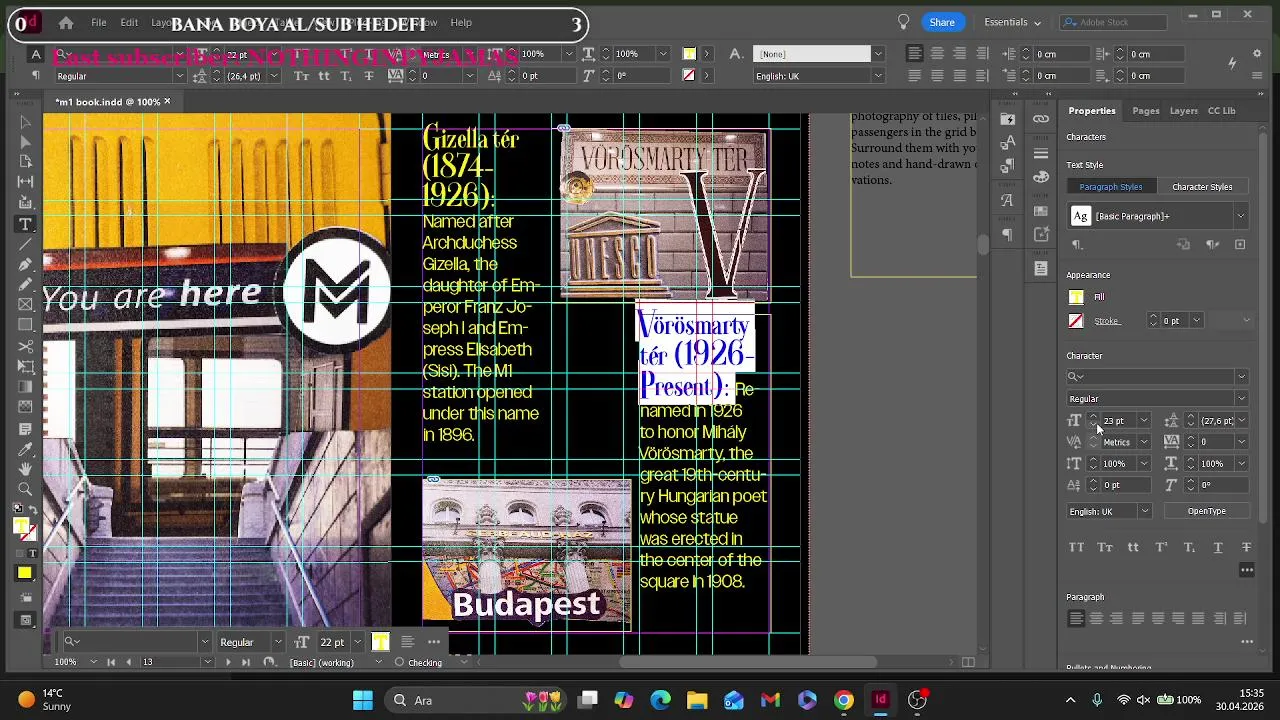The width and height of the screenshot is (1280, 720).
Task: Create new paragraph style icon
Action: pyautogui.click(x=1240, y=244)
